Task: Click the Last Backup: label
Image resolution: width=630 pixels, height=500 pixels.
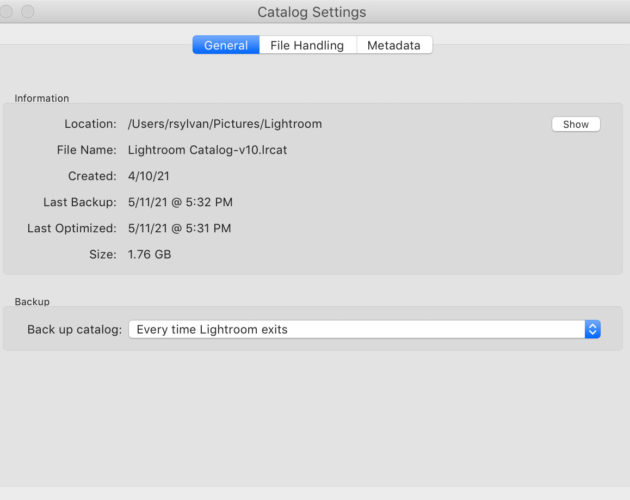Action: pyautogui.click(x=80, y=202)
